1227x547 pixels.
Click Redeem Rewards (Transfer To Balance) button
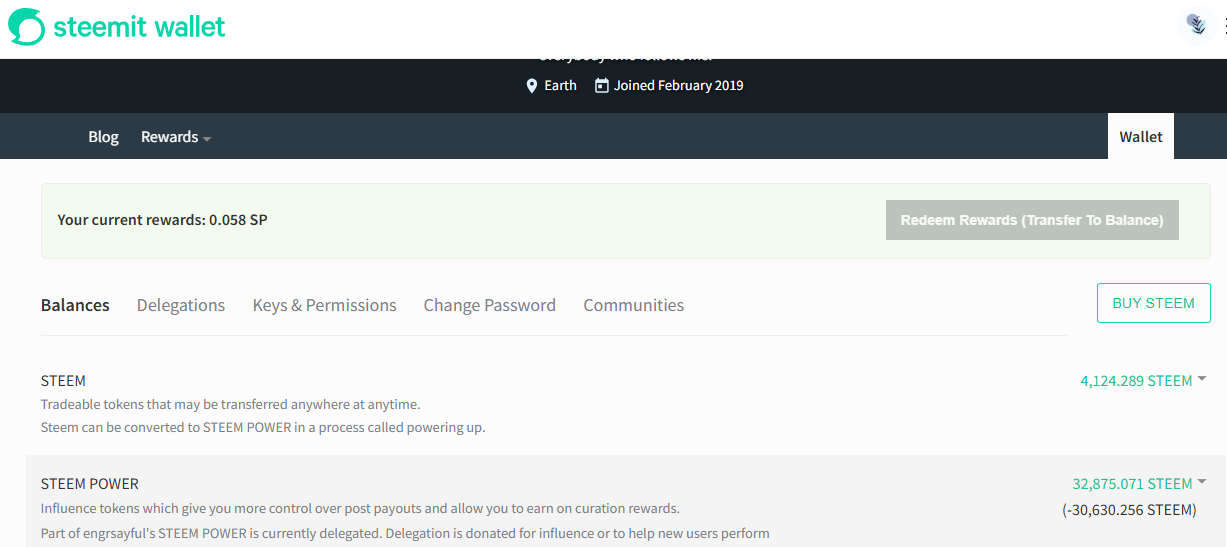(x=1032, y=220)
